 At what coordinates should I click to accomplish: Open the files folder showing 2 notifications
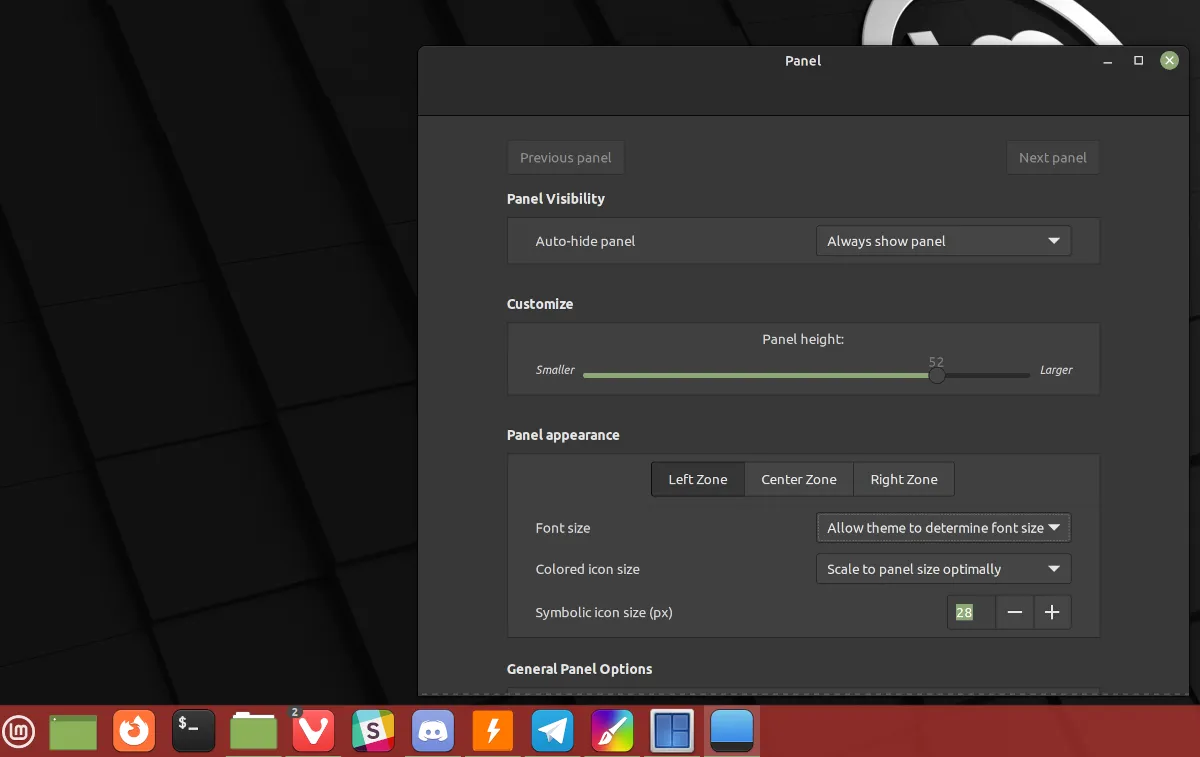[253, 731]
